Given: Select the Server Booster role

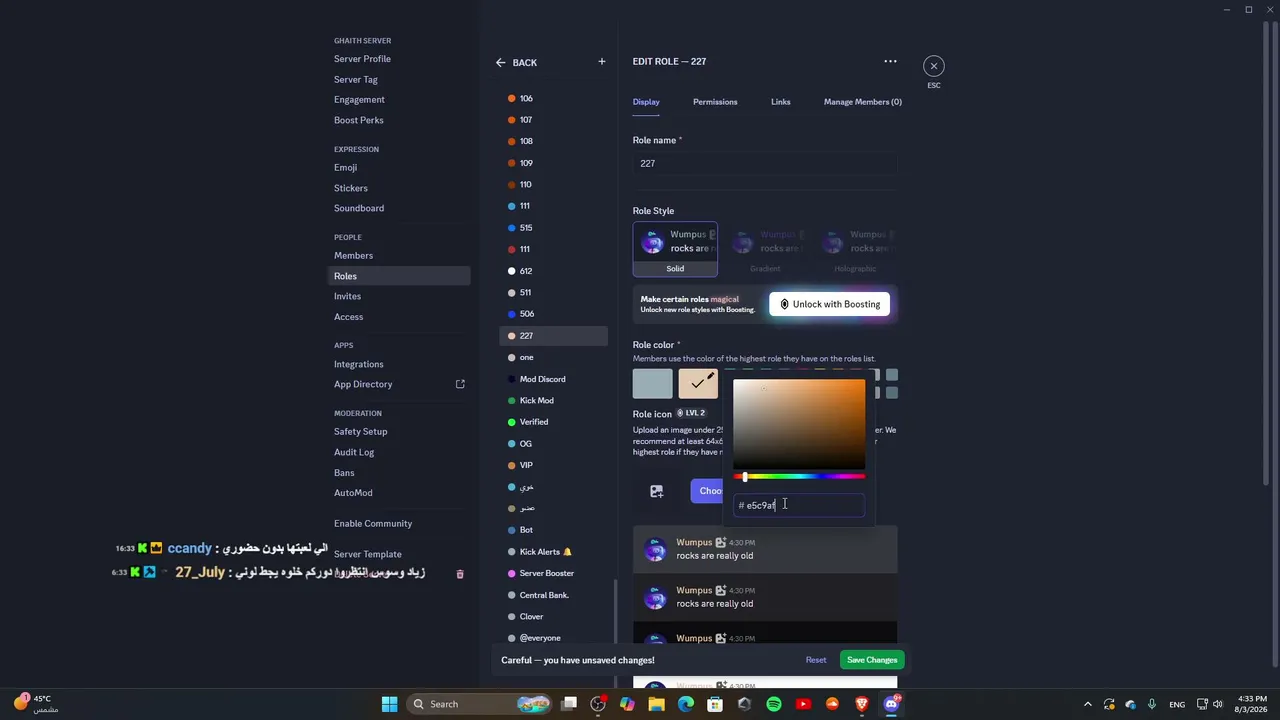Looking at the screenshot, I should coord(553,573).
